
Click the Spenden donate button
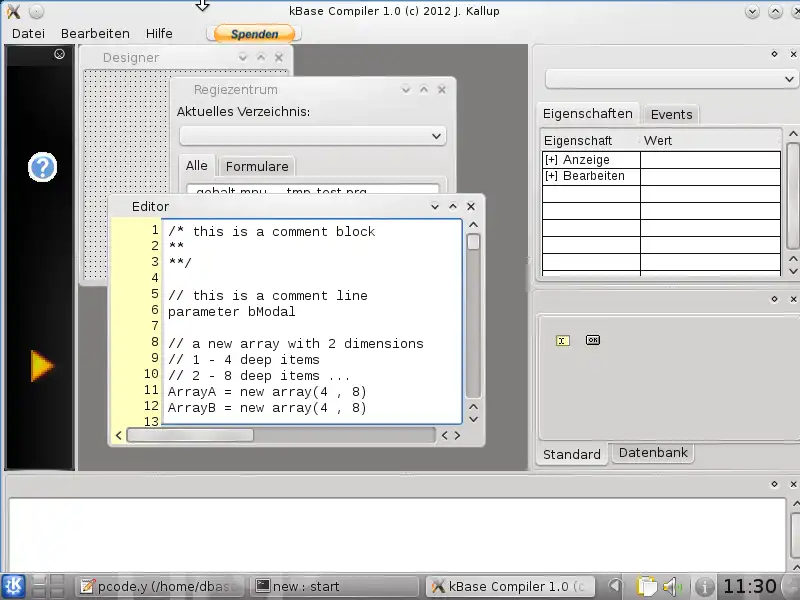tap(254, 34)
